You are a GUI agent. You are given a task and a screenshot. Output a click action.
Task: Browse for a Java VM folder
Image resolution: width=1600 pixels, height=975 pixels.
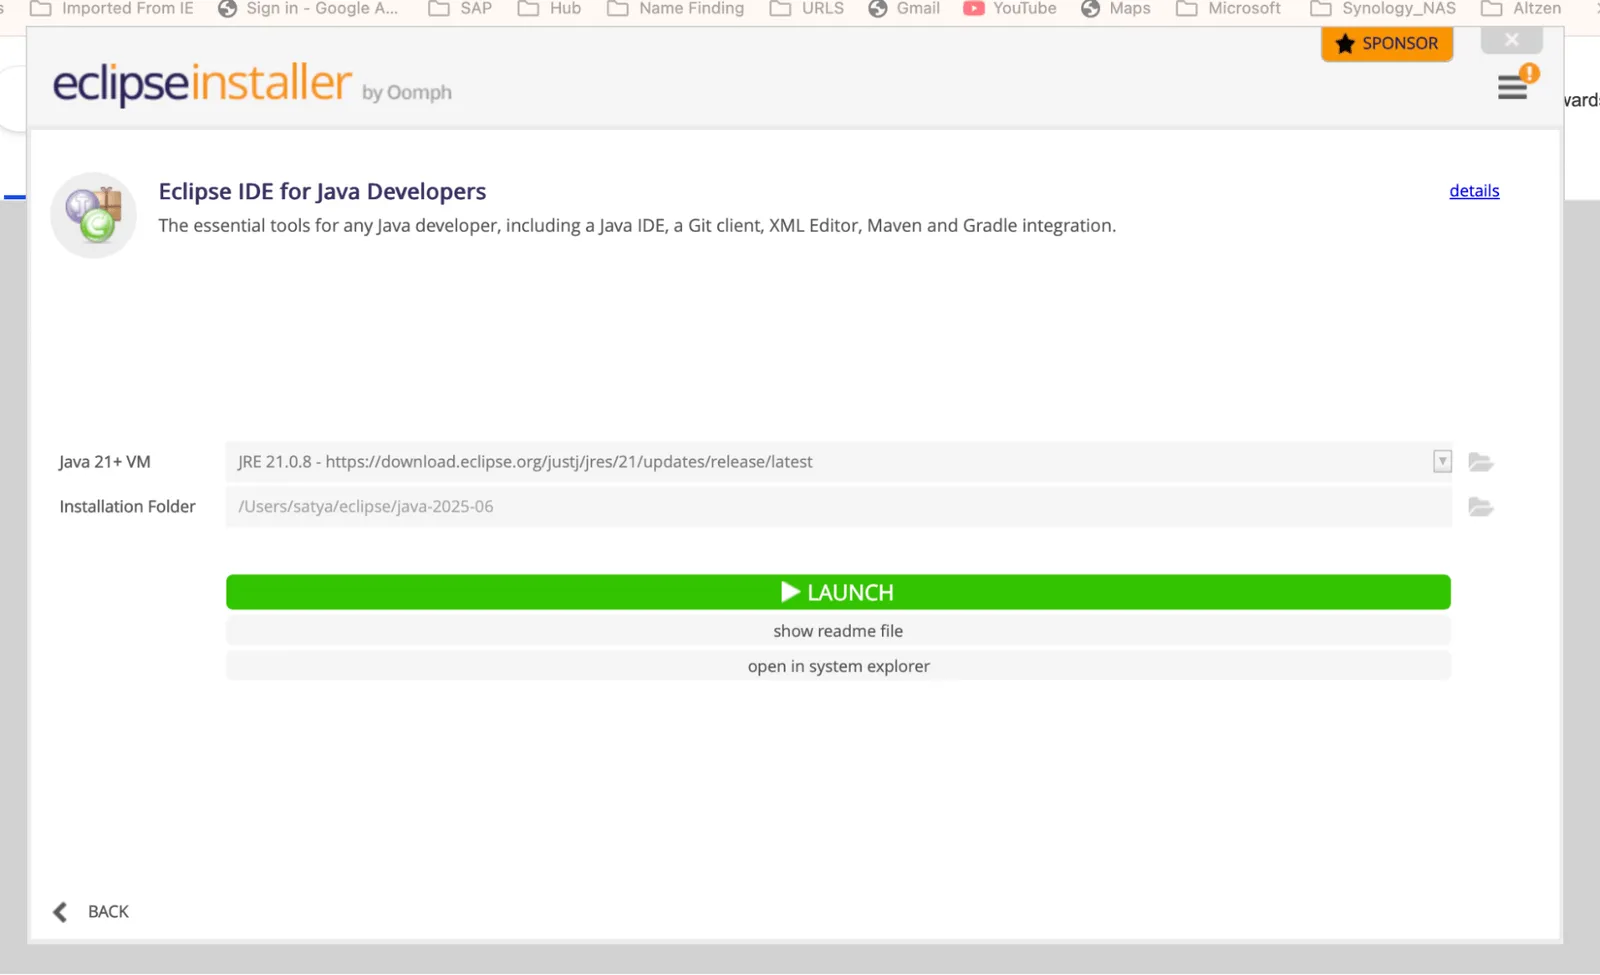point(1481,462)
